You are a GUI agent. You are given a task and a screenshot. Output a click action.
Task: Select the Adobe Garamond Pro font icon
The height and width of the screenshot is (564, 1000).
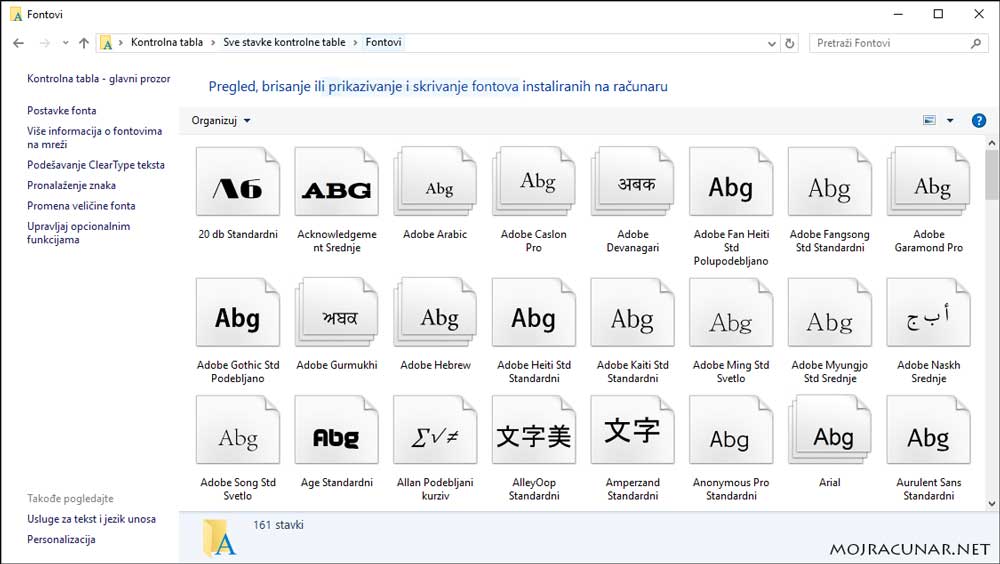pyautogui.click(x=929, y=182)
